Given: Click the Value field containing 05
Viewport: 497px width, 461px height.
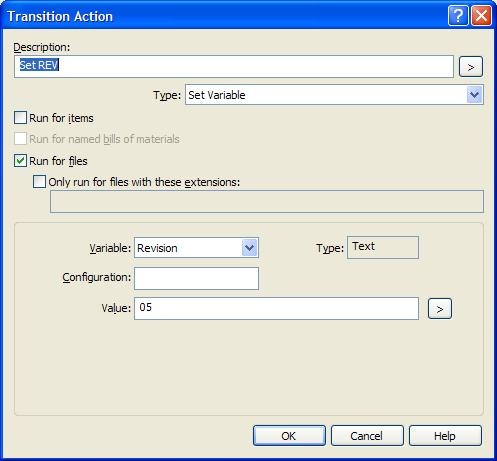Looking at the screenshot, I should tap(276, 308).
